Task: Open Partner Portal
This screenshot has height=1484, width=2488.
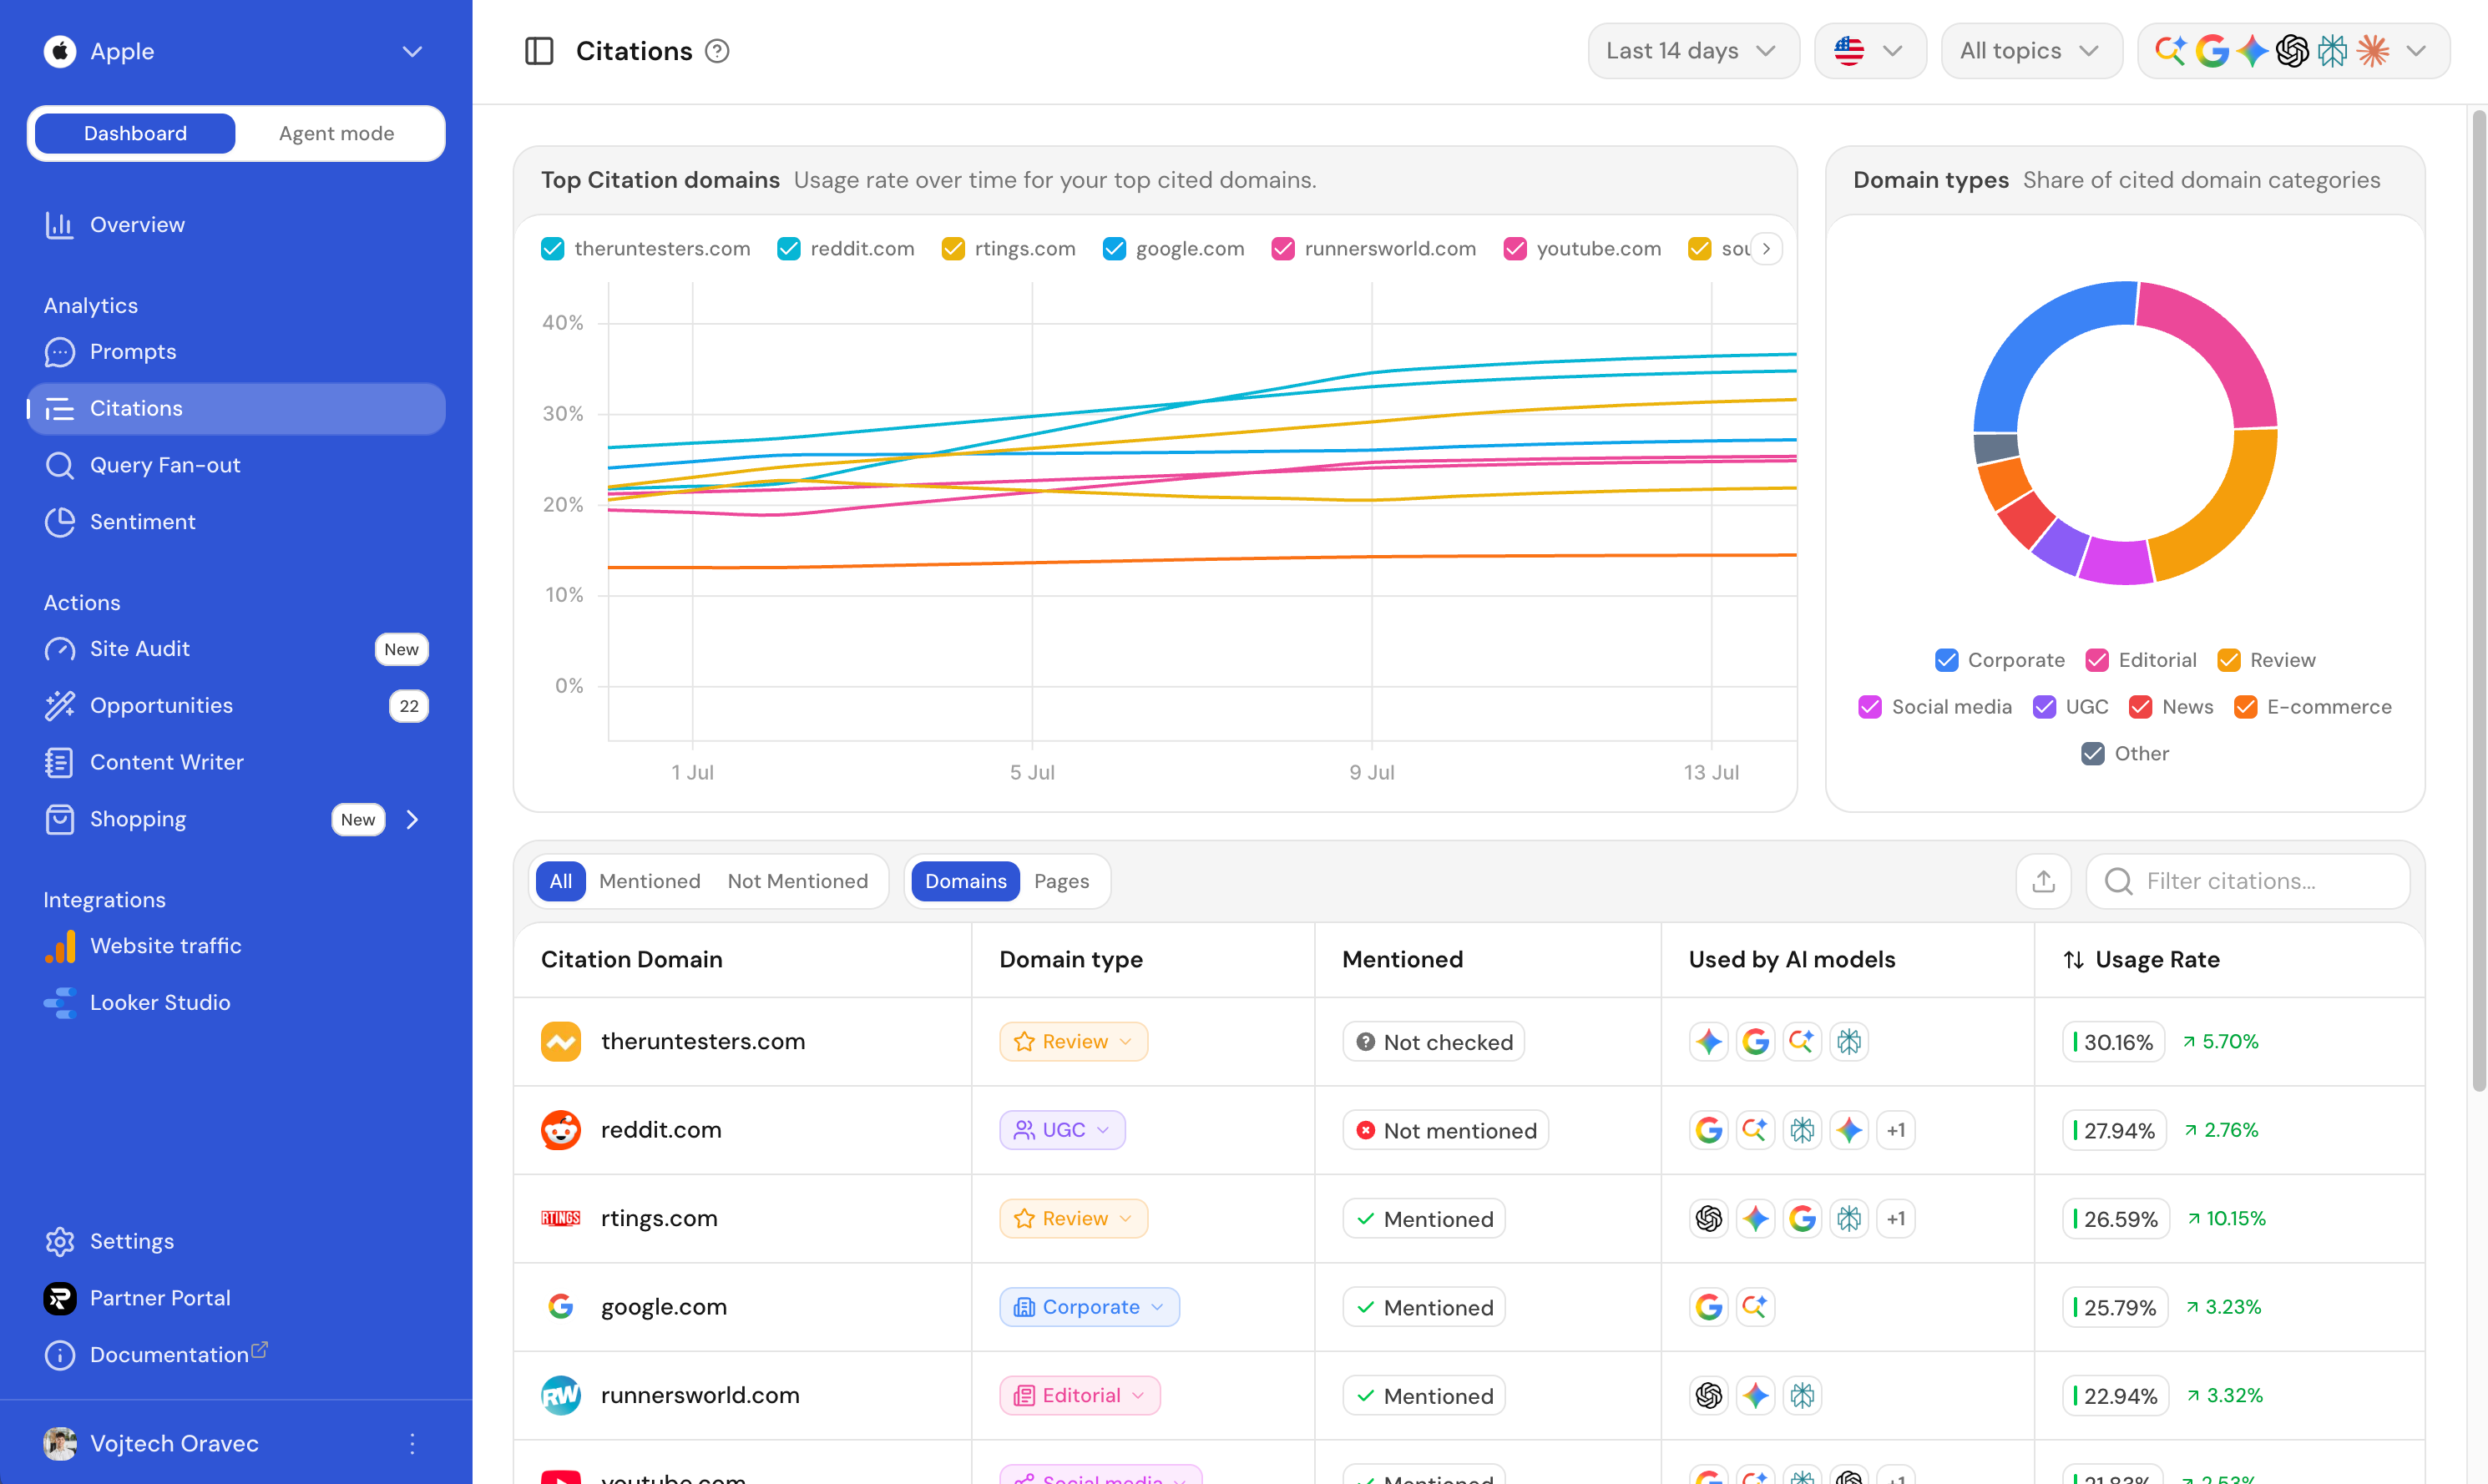Action: tap(236, 1297)
